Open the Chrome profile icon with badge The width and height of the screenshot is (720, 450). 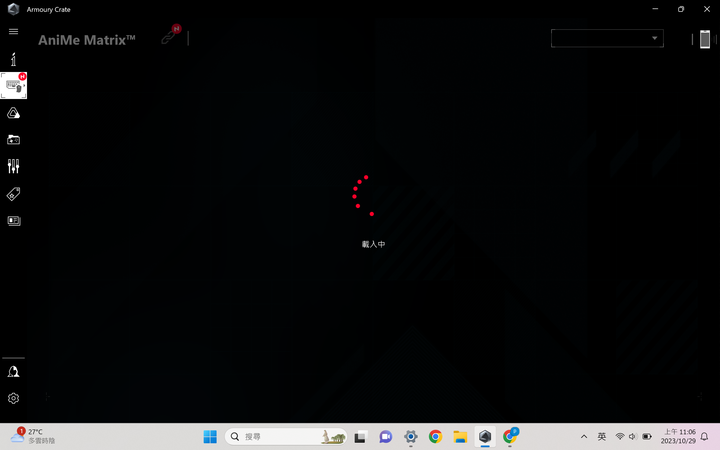coord(510,436)
